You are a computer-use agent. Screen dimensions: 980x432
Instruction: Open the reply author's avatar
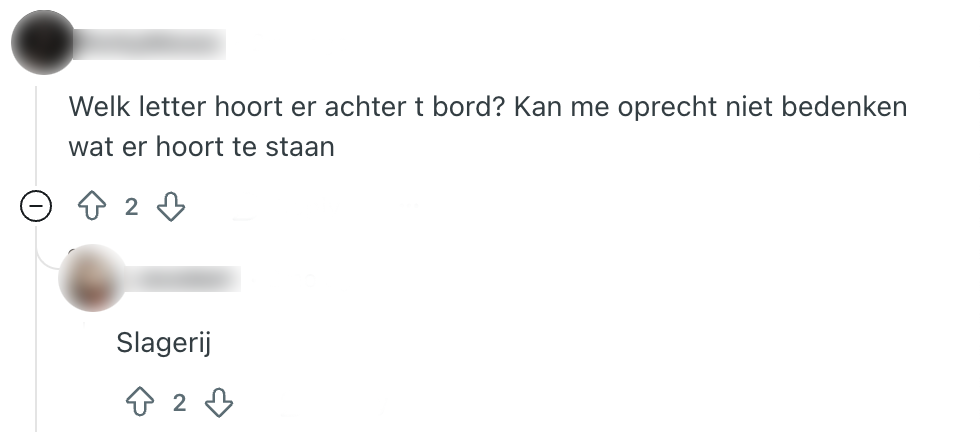93,278
